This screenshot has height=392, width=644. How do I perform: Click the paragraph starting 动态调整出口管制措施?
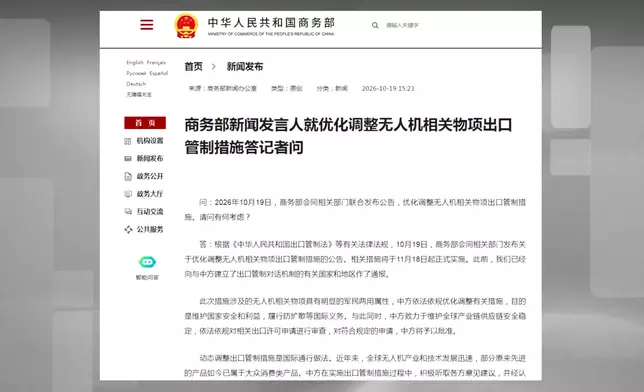coord(355,365)
